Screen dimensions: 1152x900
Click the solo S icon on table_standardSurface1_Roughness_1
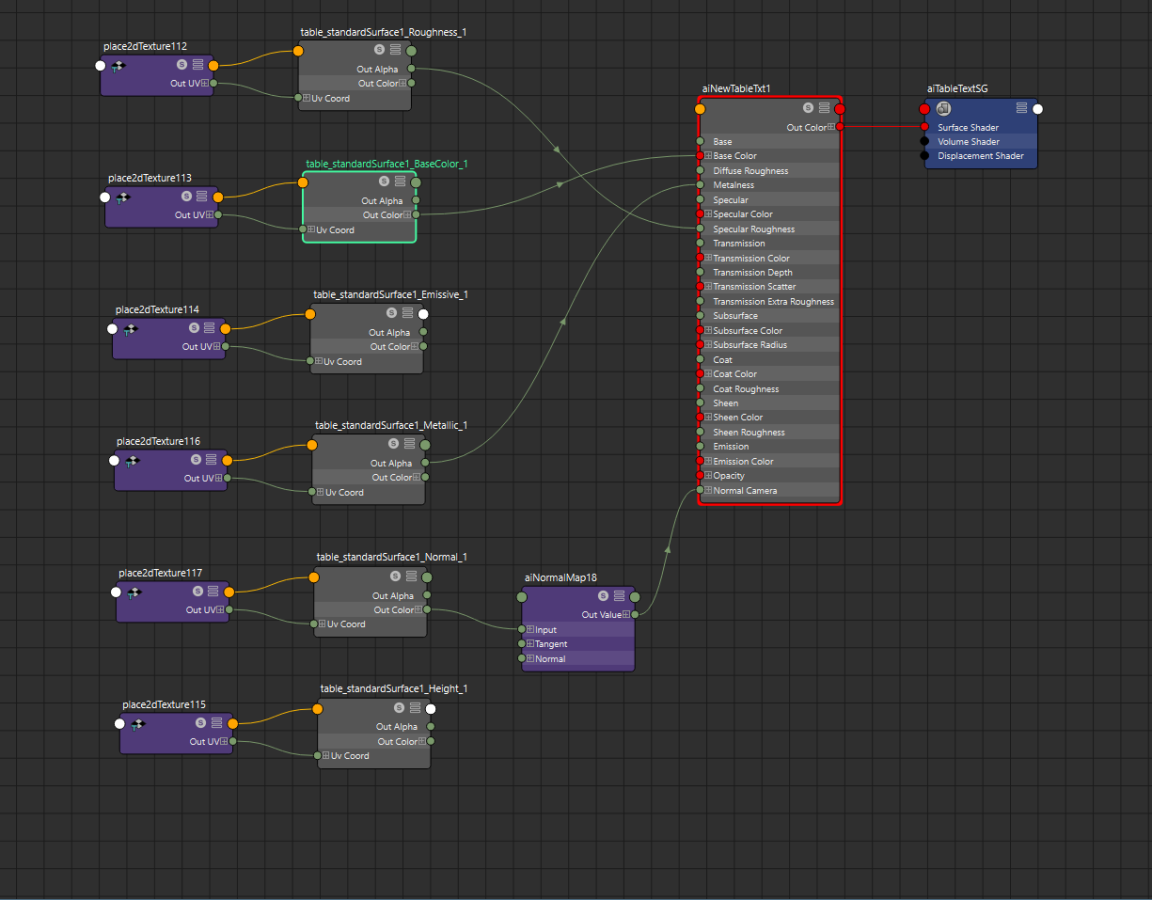click(x=379, y=49)
